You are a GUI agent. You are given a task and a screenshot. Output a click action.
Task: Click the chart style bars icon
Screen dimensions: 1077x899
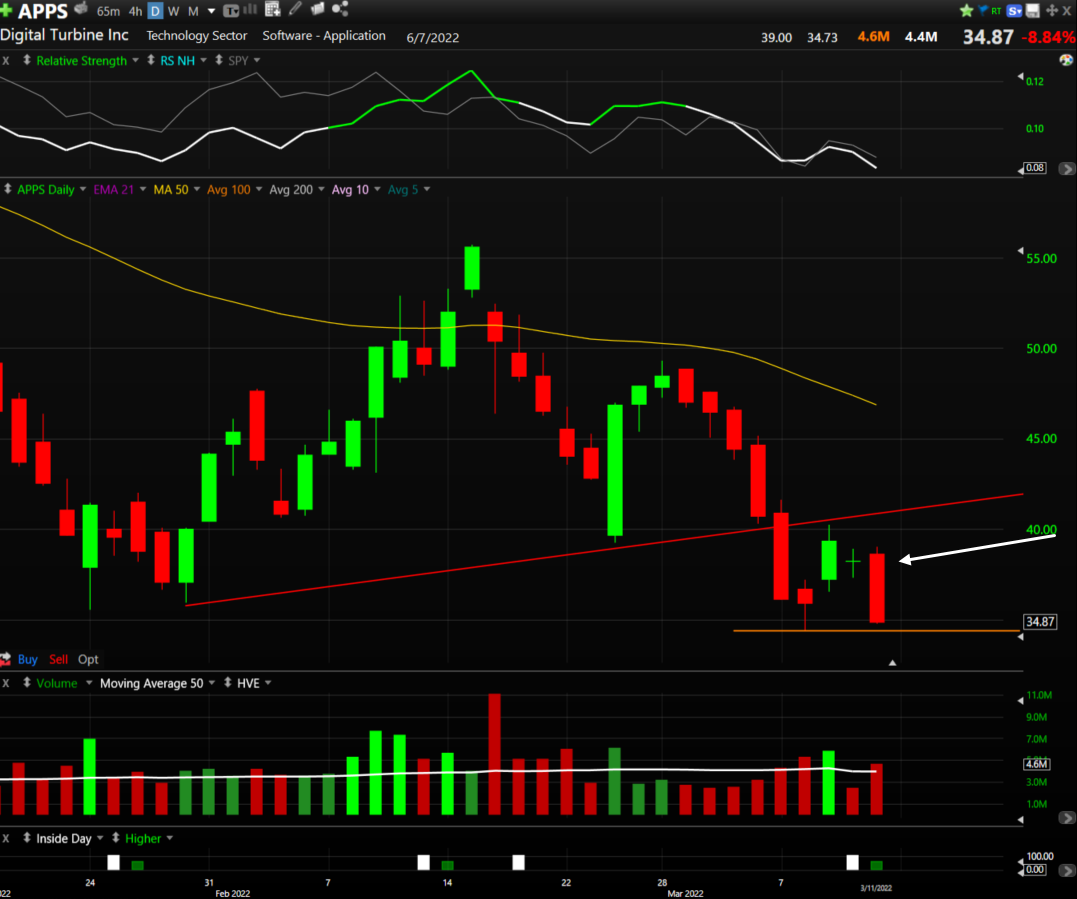[x=250, y=10]
